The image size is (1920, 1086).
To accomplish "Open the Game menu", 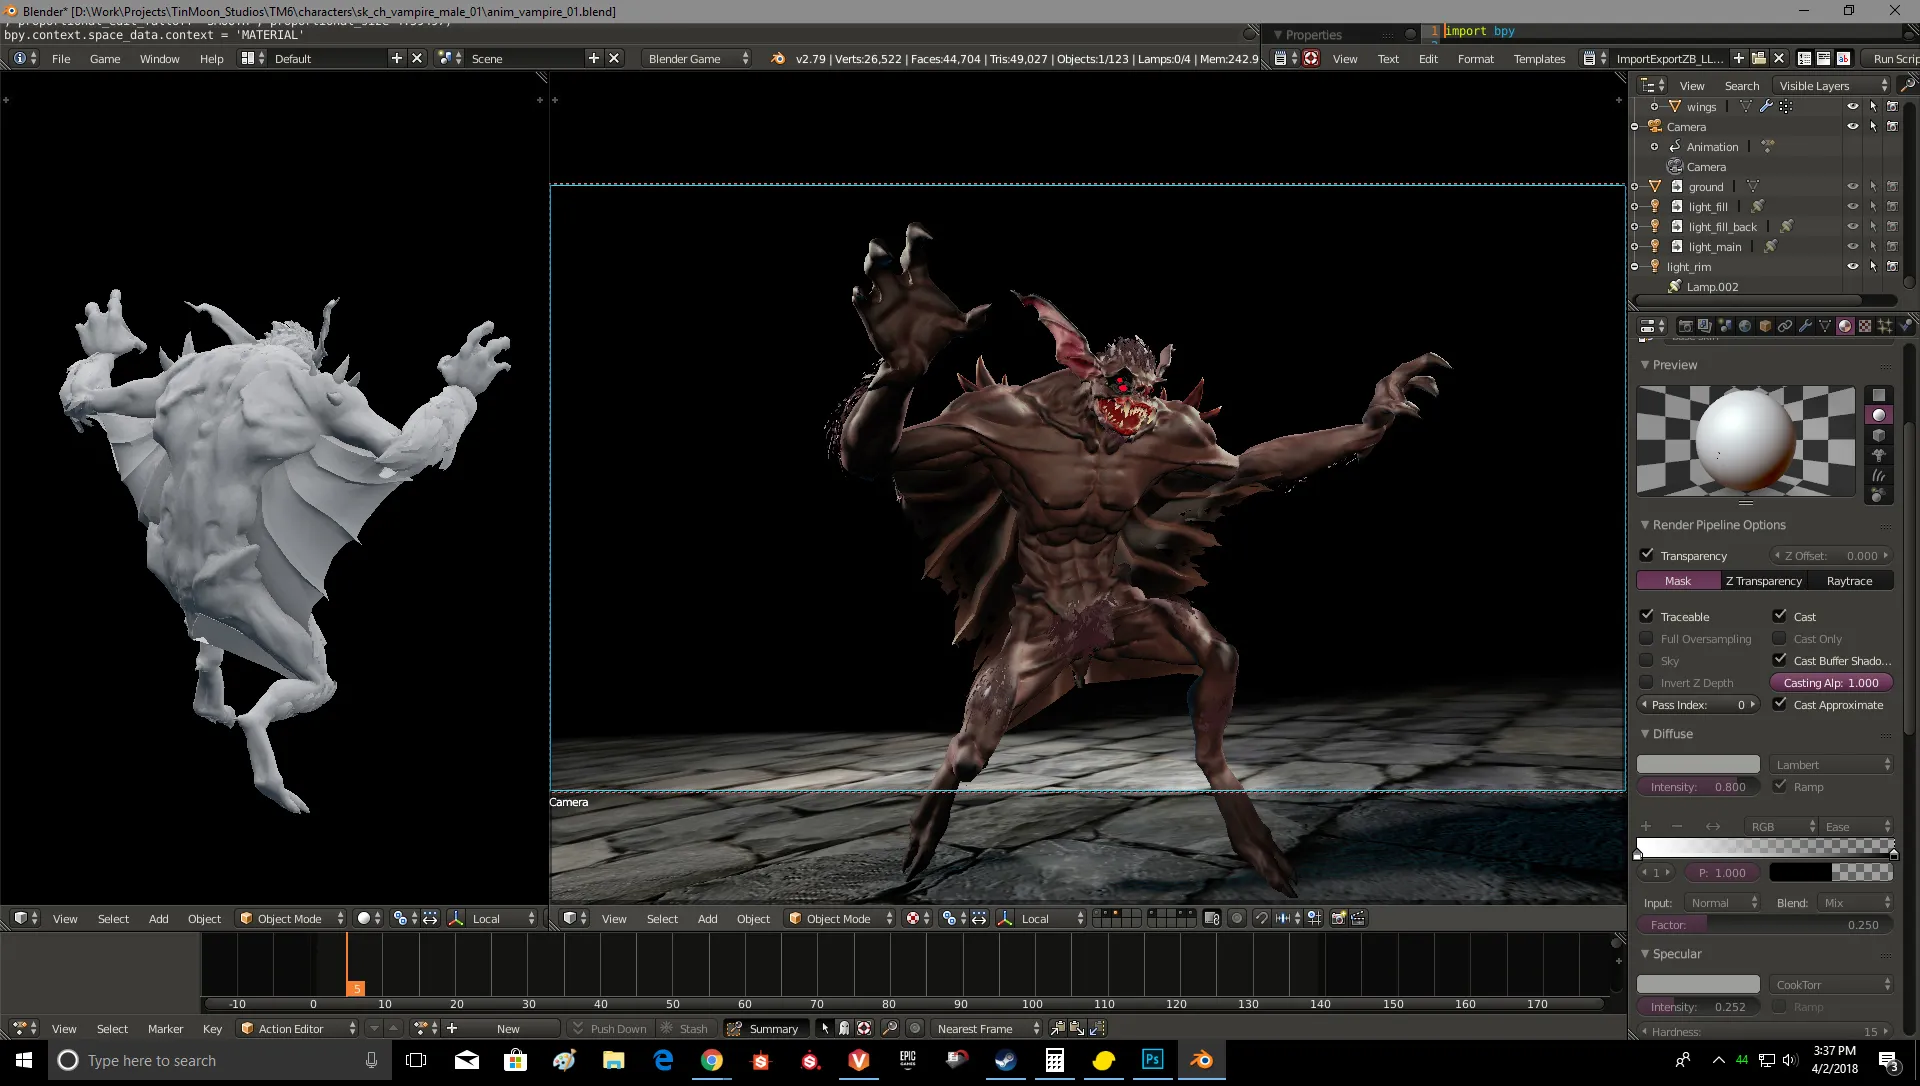I will tap(104, 59).
